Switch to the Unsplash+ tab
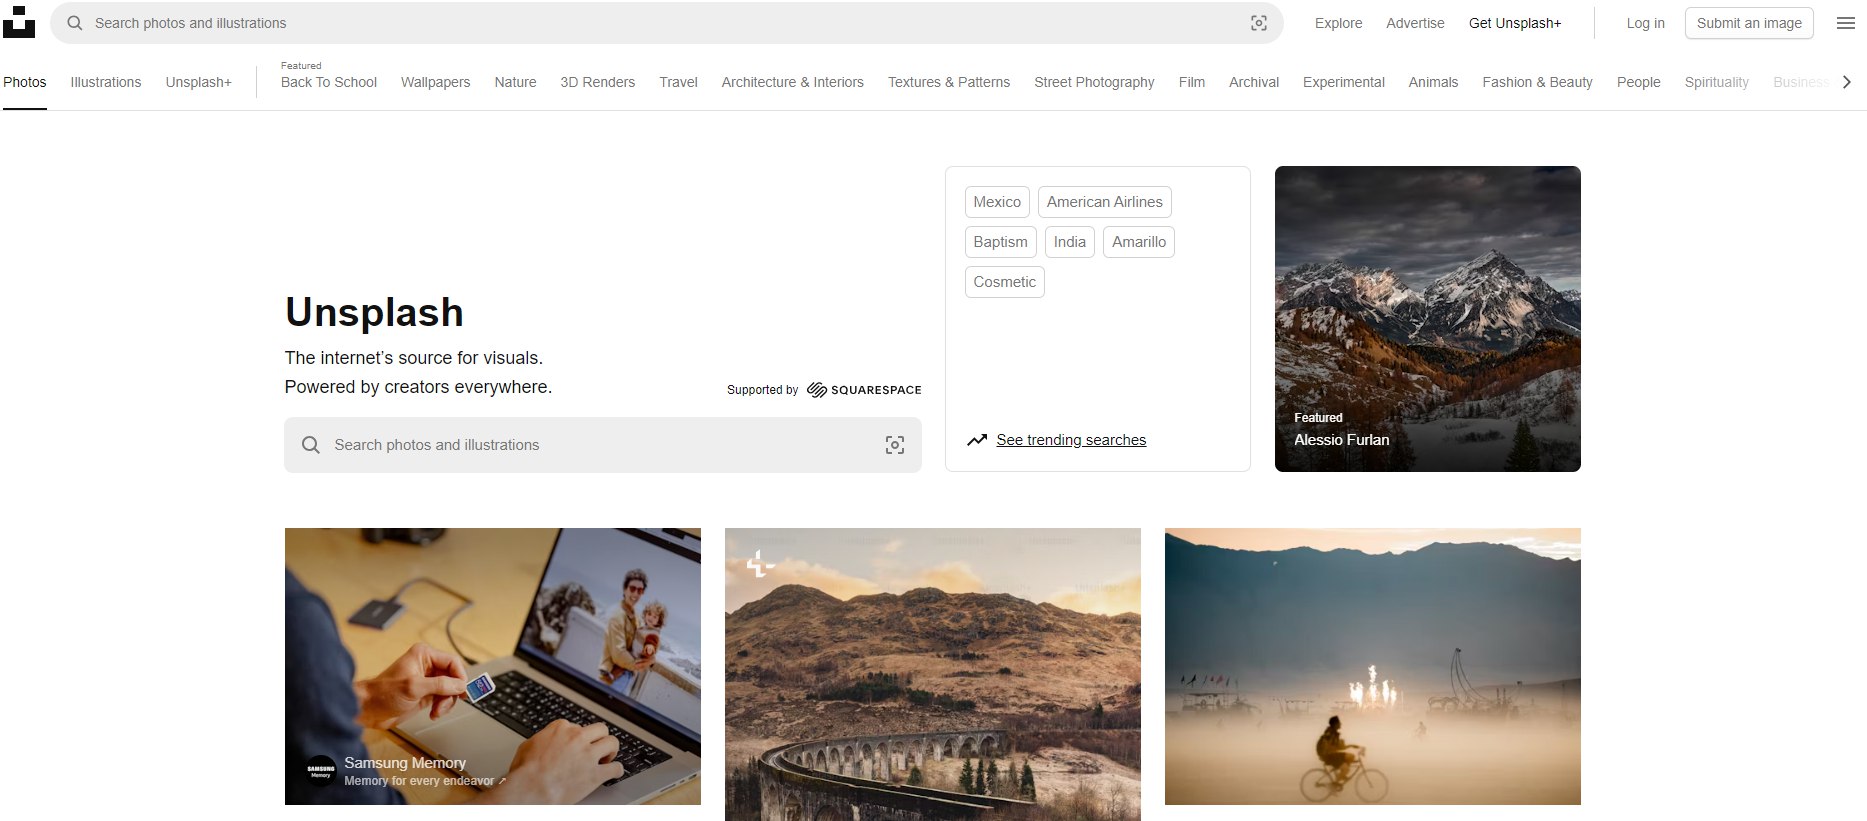 (199, 82)
